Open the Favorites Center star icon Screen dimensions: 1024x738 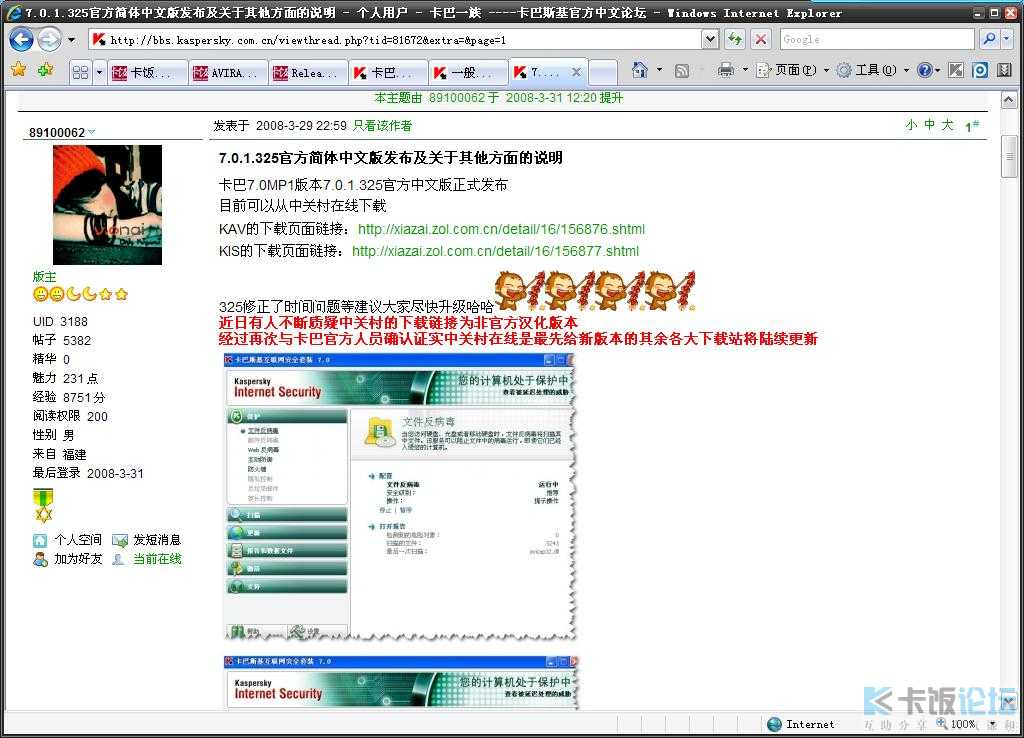(18, 69)
